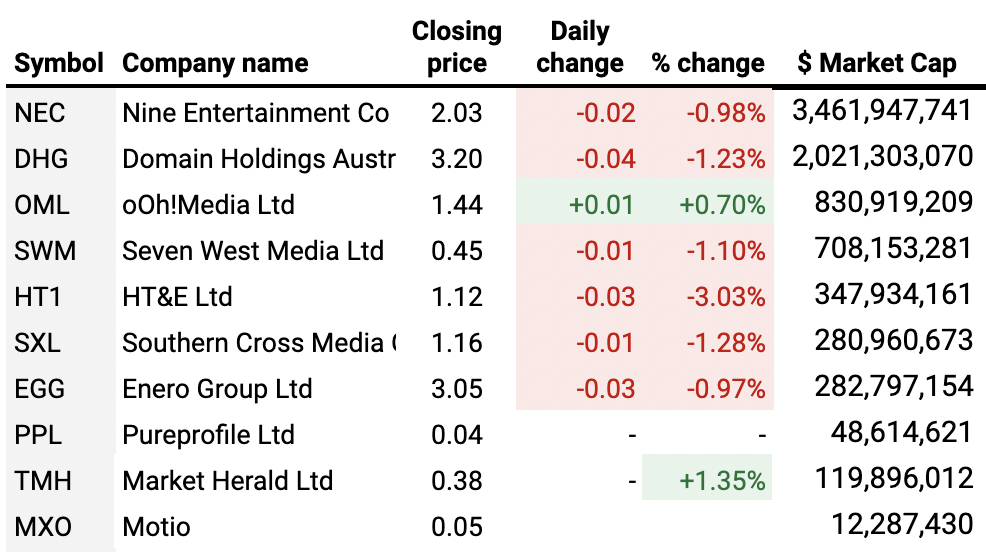Image resolution: width=986 pixels, height=552 pixels.
Task: Click Seven West Media Ltd name
Action: pos(252,251)
